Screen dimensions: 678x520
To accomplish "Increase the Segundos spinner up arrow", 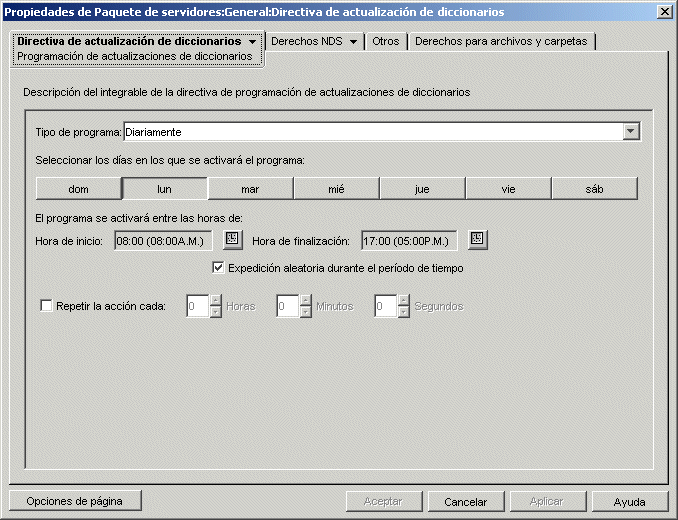I will (x=404, y=300).
